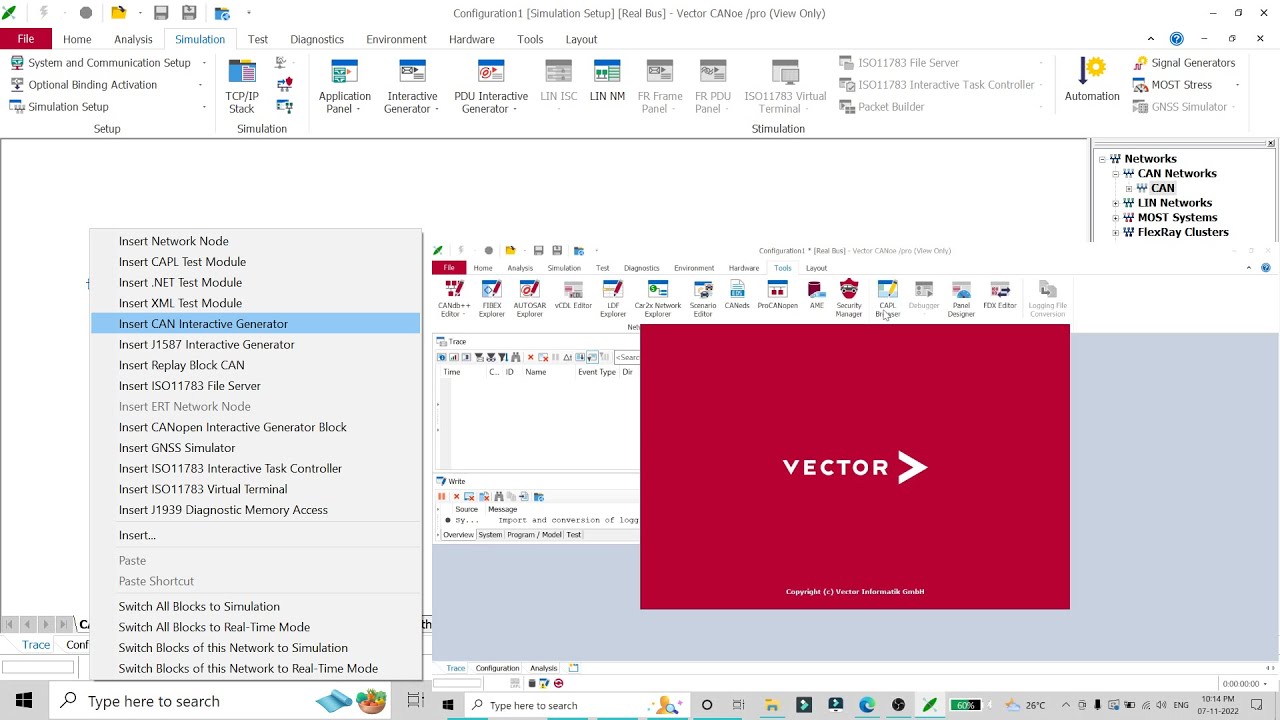Viewport: 1280px width, 720px height.
Task: Click Windows Start button
Action: pos(24,701)
